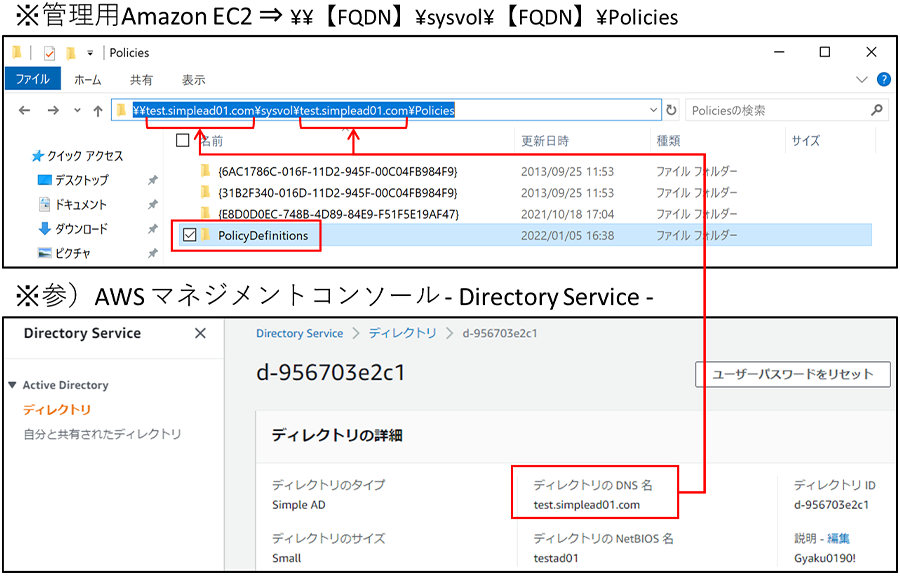Select folder {31B2F340-016D-11D2-945F-00C04FB984F9}

[x=338, y=192]
